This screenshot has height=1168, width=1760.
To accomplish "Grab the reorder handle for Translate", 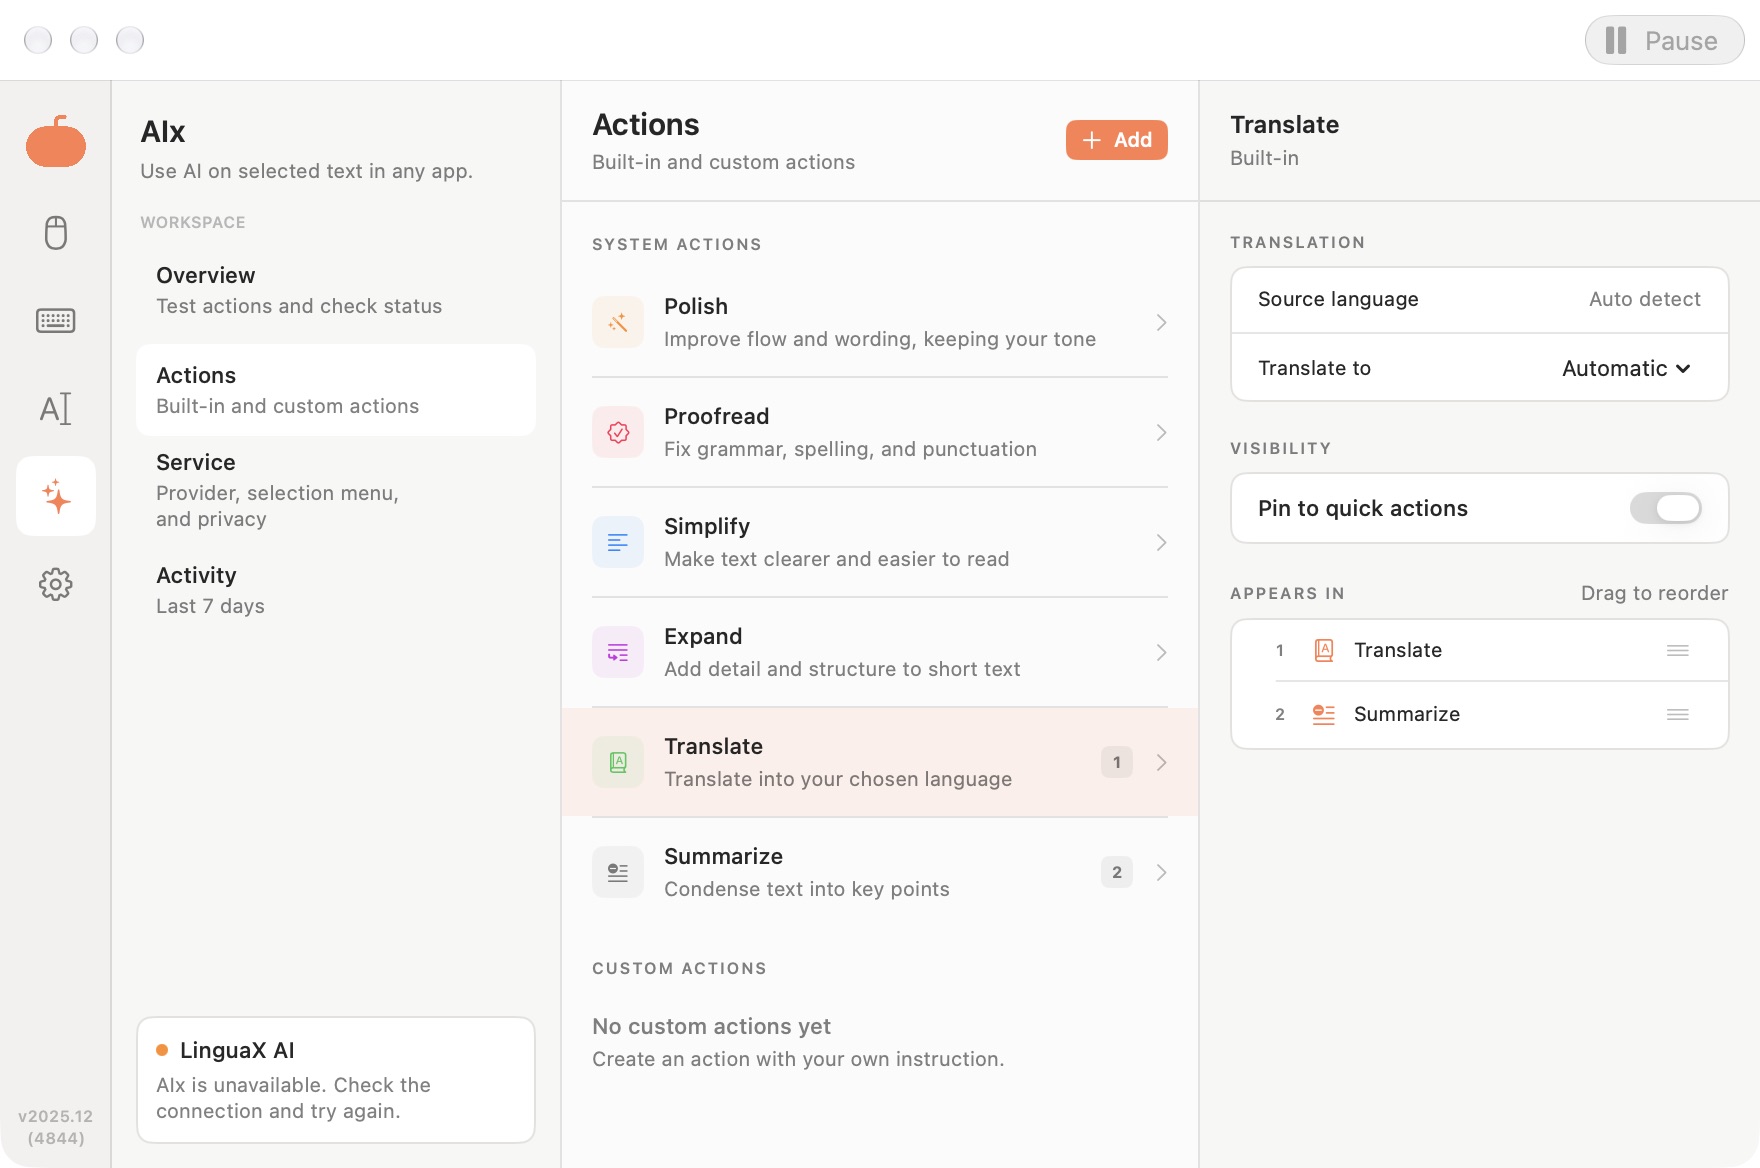I will click(x=1678, y=650).
